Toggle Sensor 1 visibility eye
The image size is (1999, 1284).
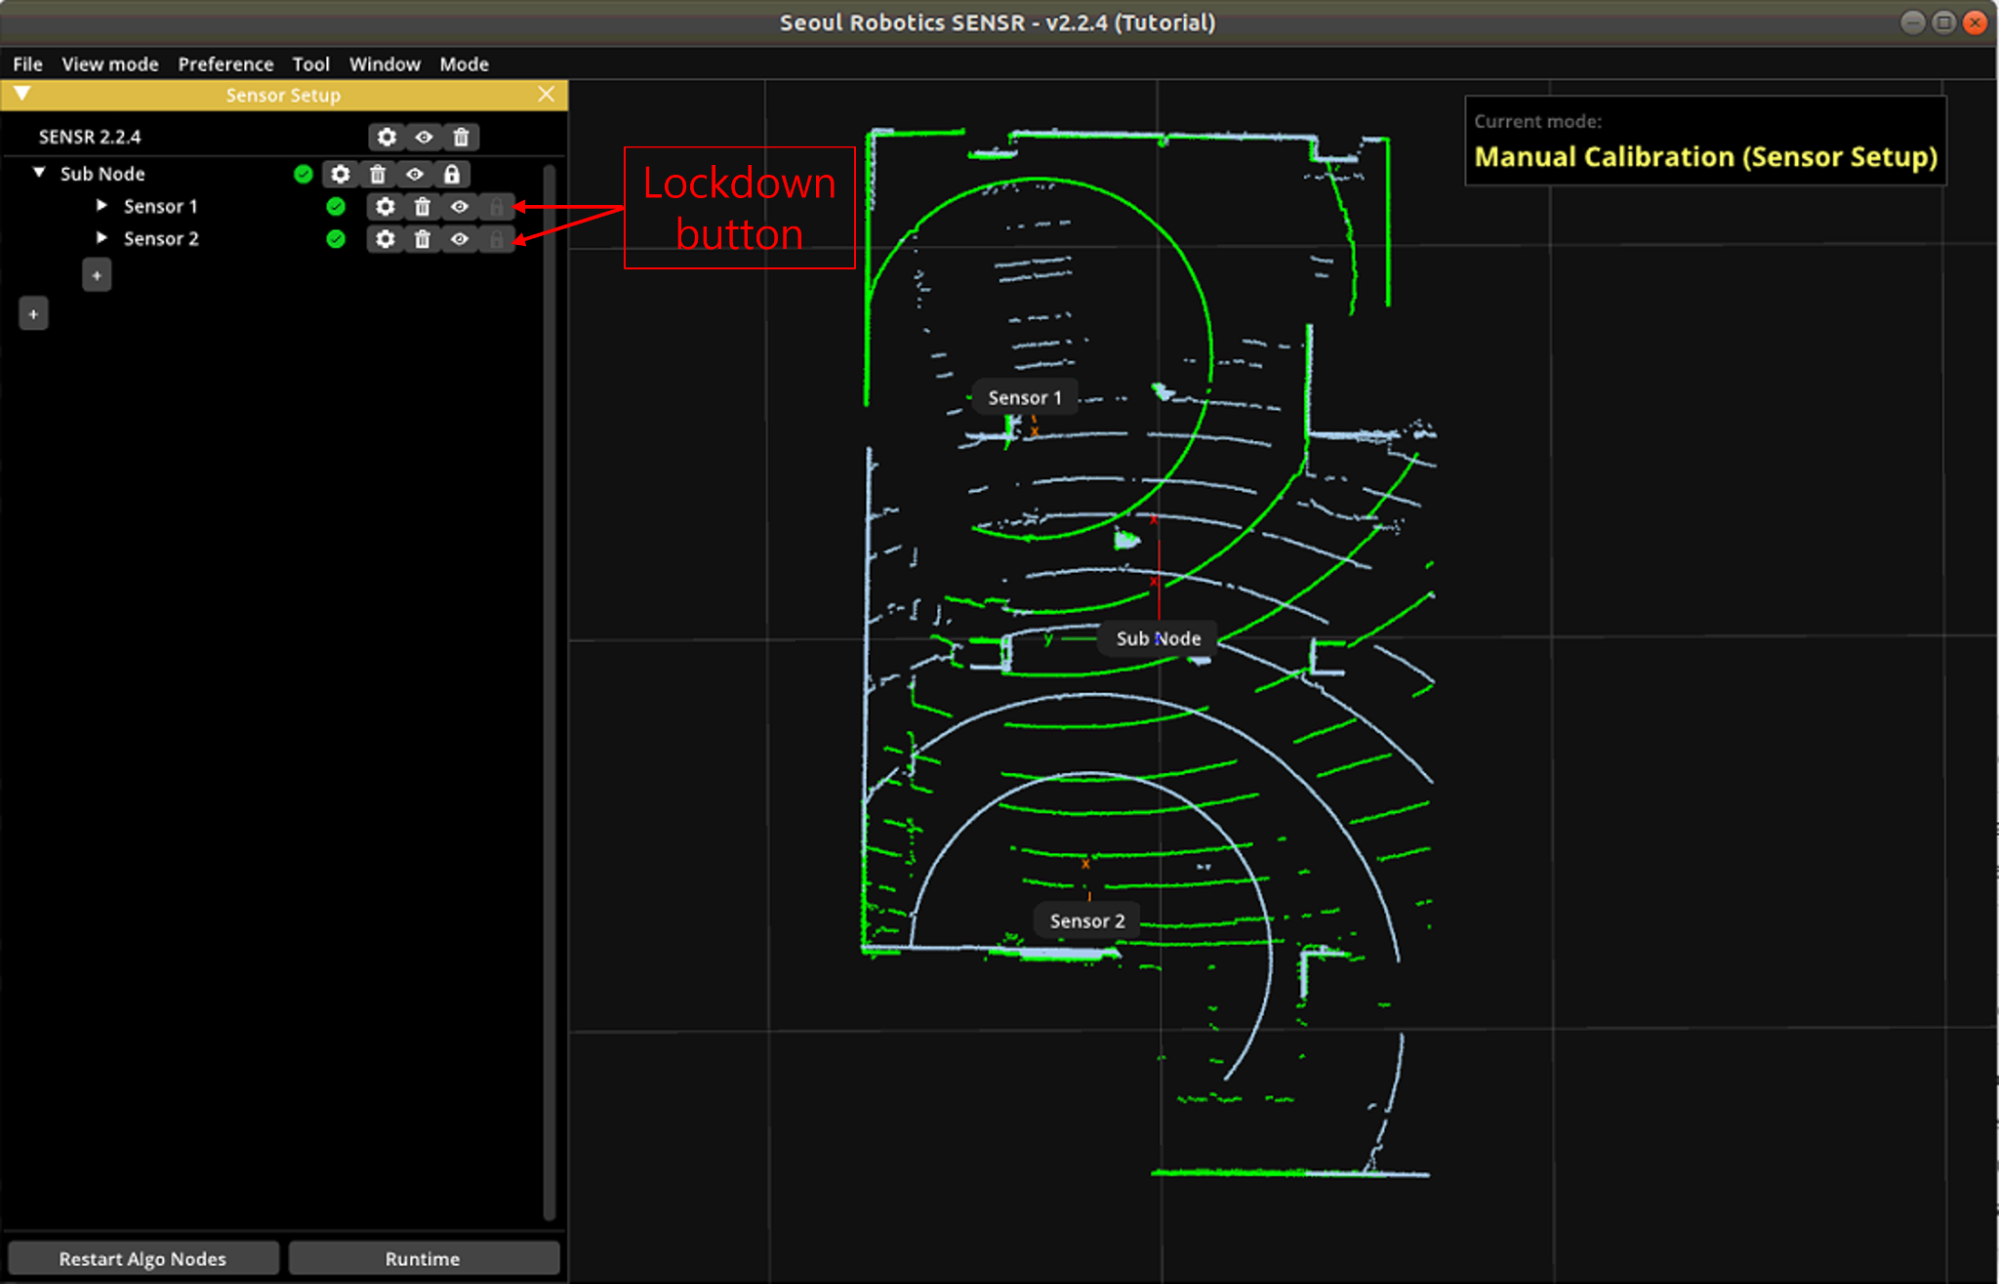coord(460,207)
